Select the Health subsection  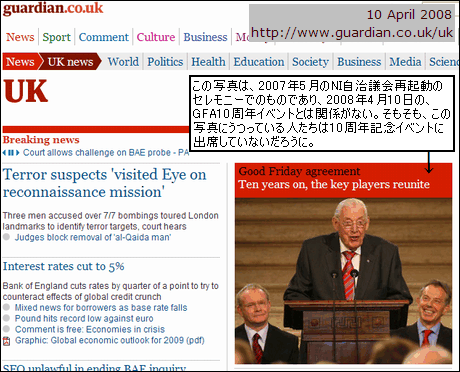(208, 62)
